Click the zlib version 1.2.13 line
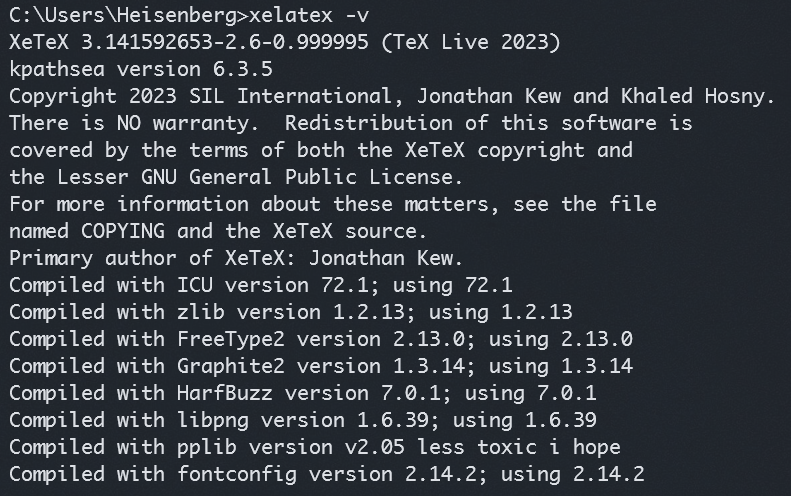 point(291,312)
